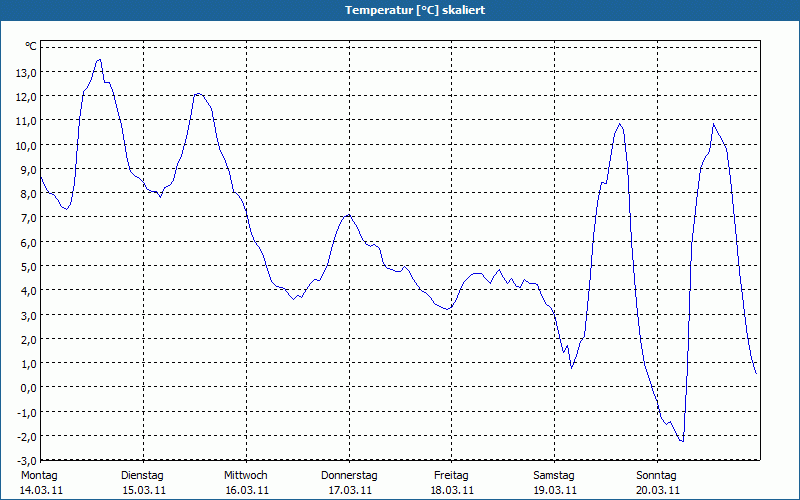
Task: Select the 'Dienstag' day label
Action: point(142,476)
